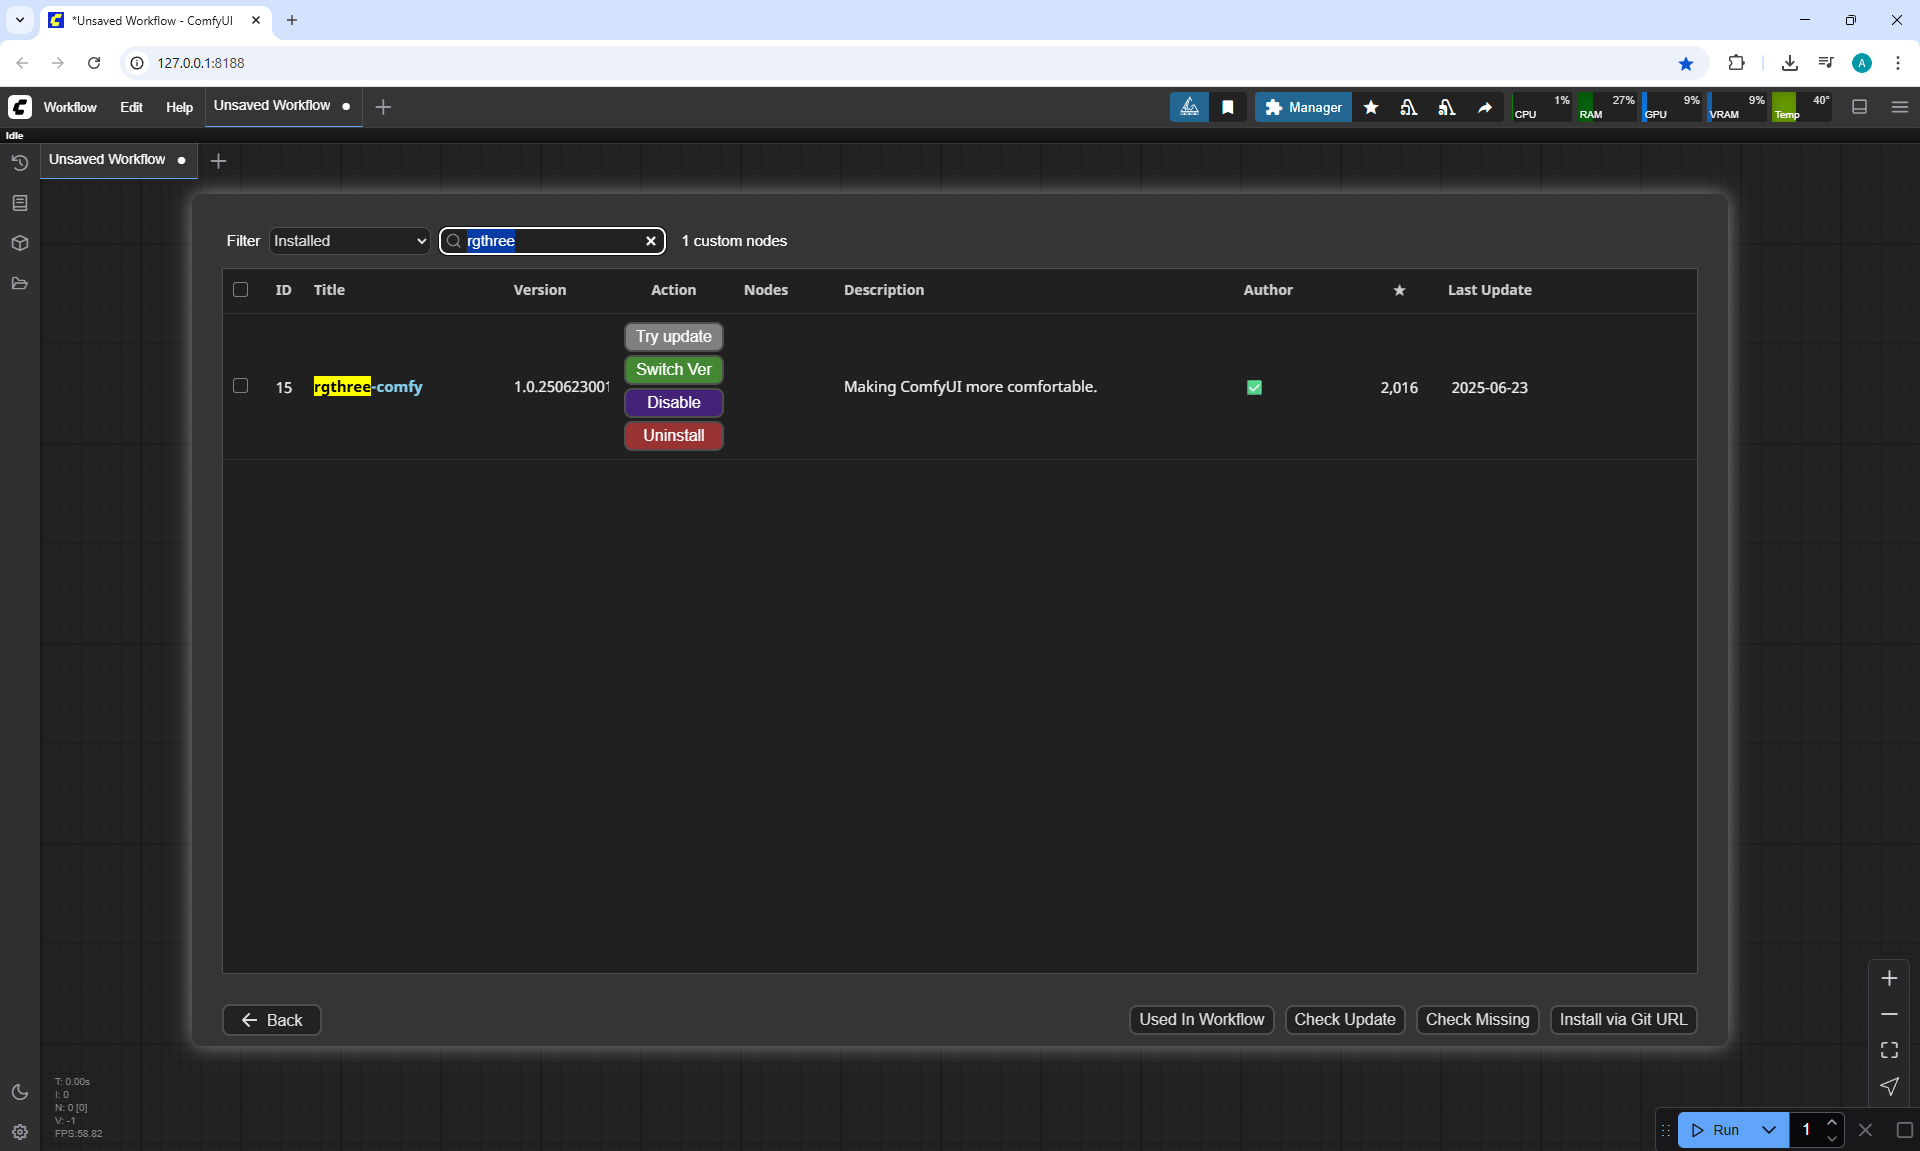Open the node library sidebar icon
The width and height of the screenshot is (1920, 1151).
(x=19, y=203)
